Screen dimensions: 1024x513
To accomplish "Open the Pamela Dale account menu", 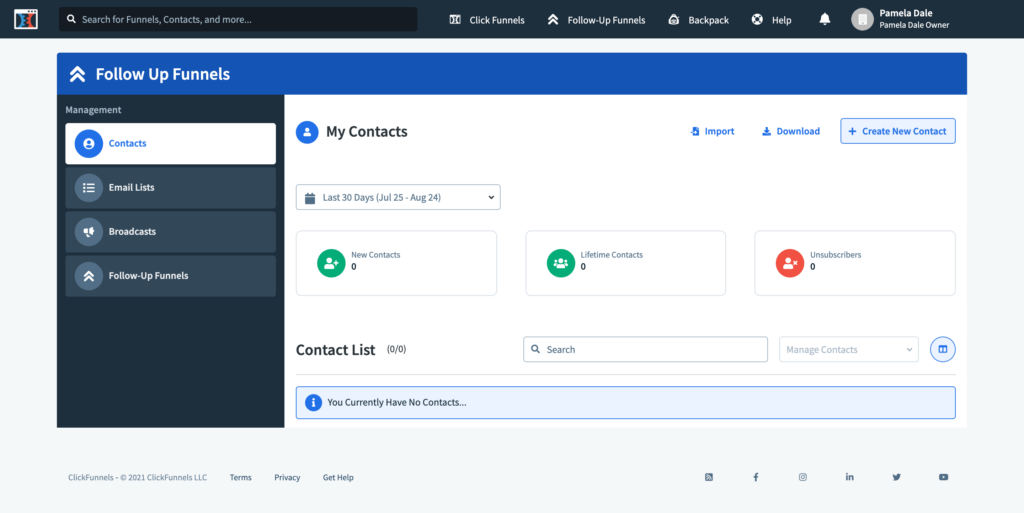I will (901, 20).
